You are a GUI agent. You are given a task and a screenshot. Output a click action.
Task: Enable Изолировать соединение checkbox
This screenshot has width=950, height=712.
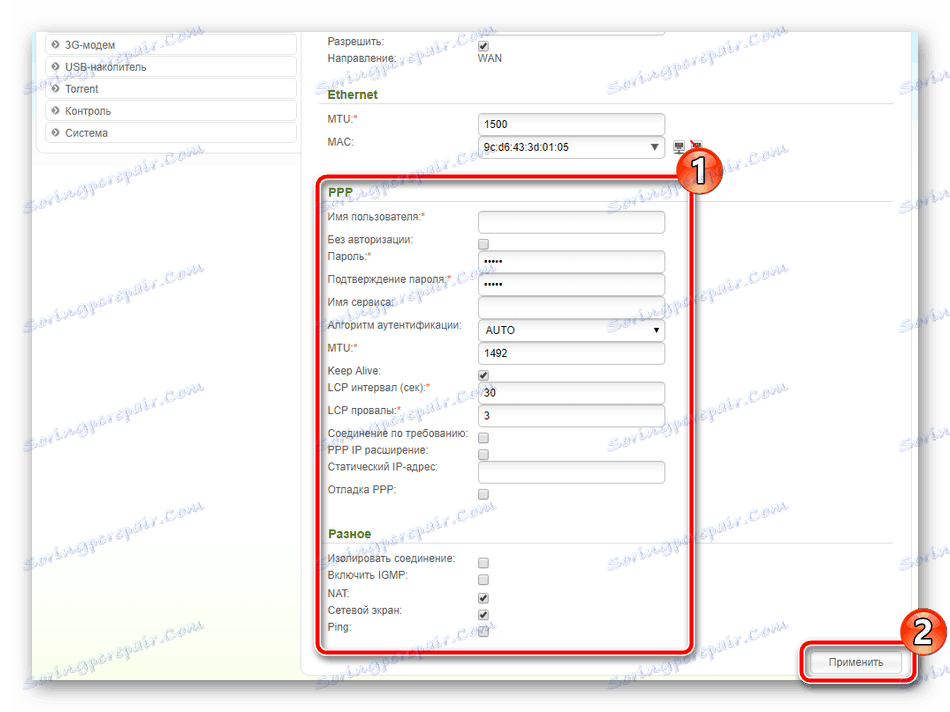(483, 563)
